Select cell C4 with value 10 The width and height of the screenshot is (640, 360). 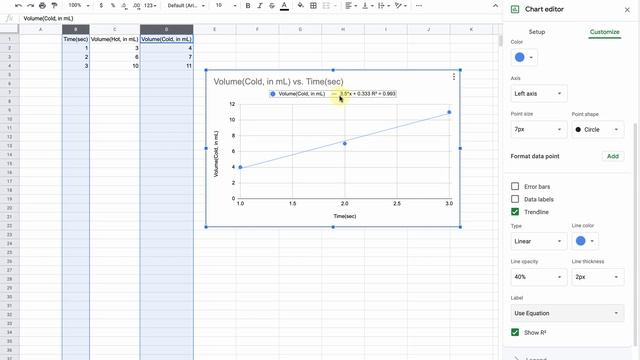click(x=115, y=66)
